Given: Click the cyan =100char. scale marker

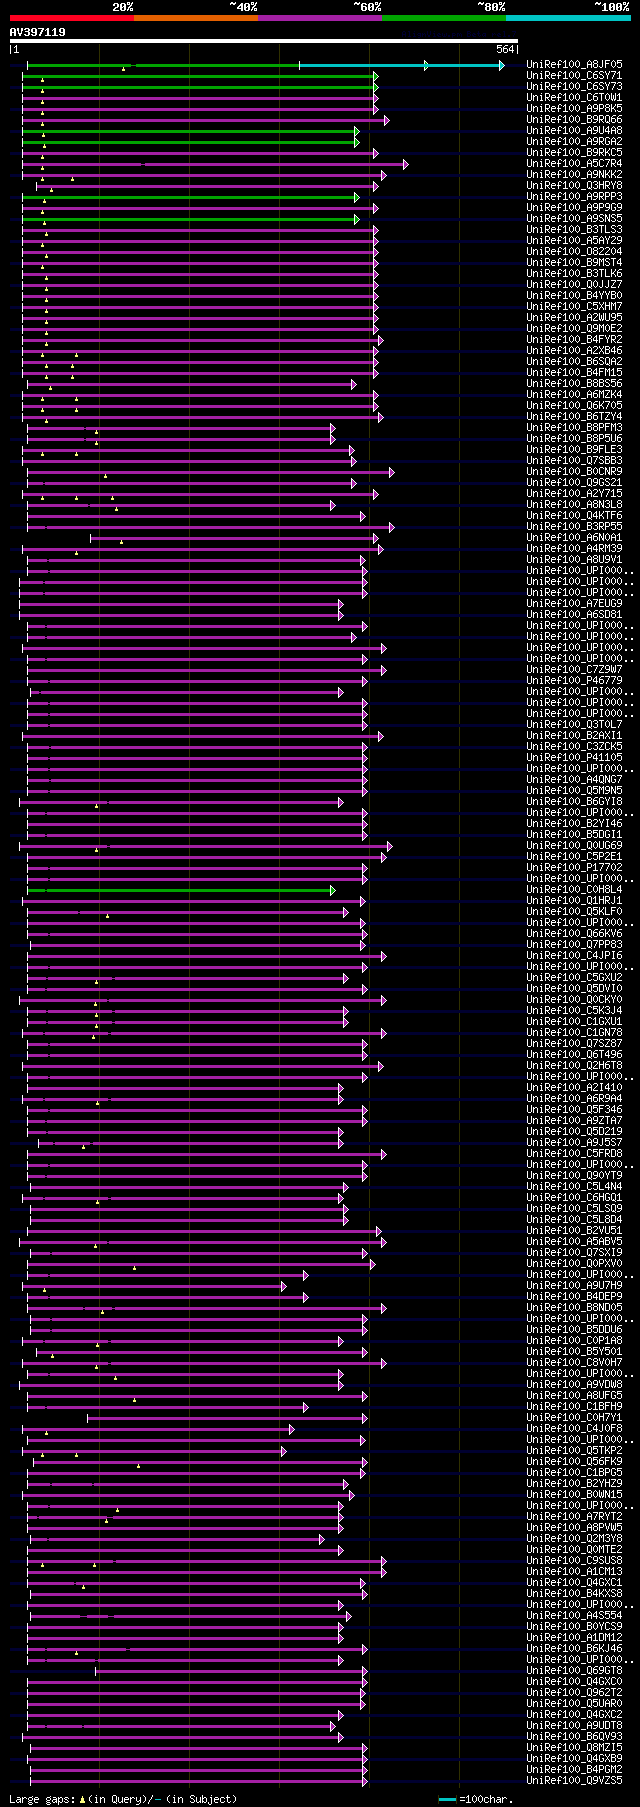Looking at the screenshot, I should point(448,1799).
